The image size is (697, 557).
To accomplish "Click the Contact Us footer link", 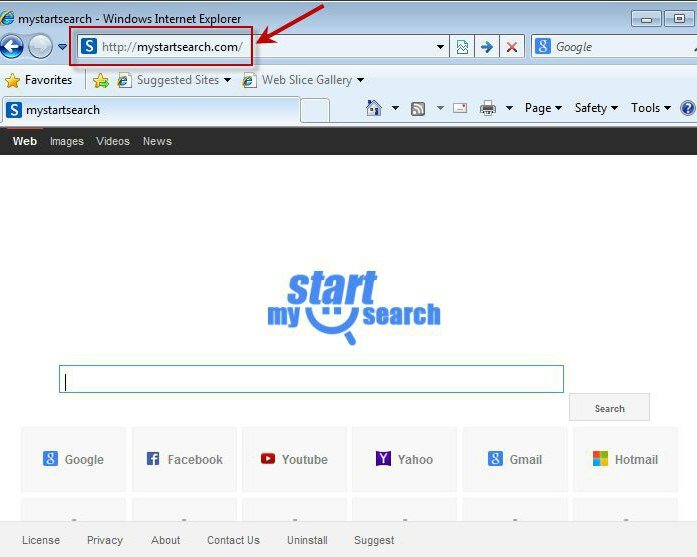I will (x=233, y=540).
